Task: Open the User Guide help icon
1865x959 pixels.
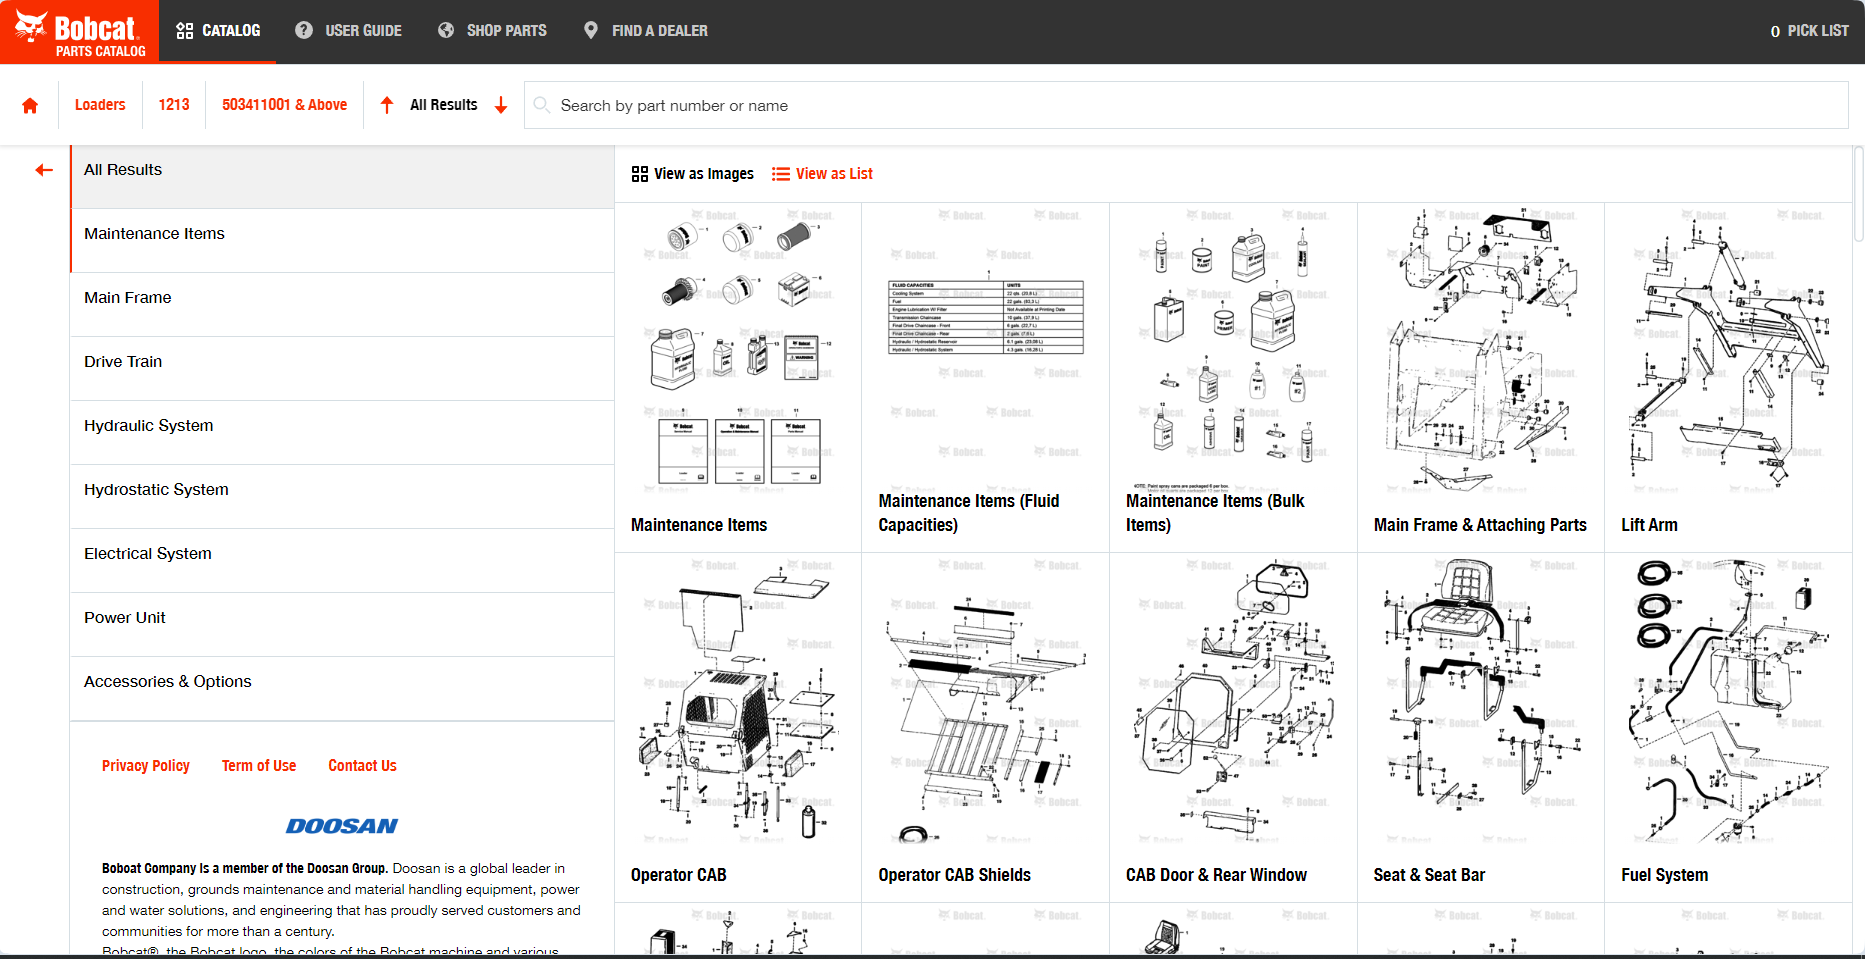Action: click(304, 31)
